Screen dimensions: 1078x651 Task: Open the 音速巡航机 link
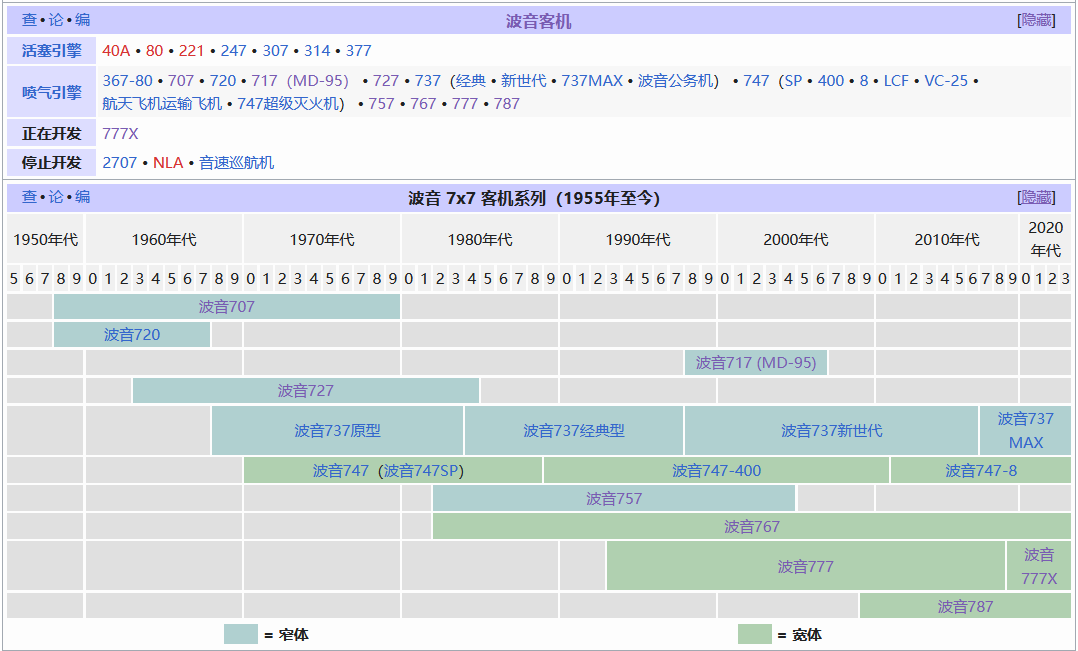click(x=236, y=163)
